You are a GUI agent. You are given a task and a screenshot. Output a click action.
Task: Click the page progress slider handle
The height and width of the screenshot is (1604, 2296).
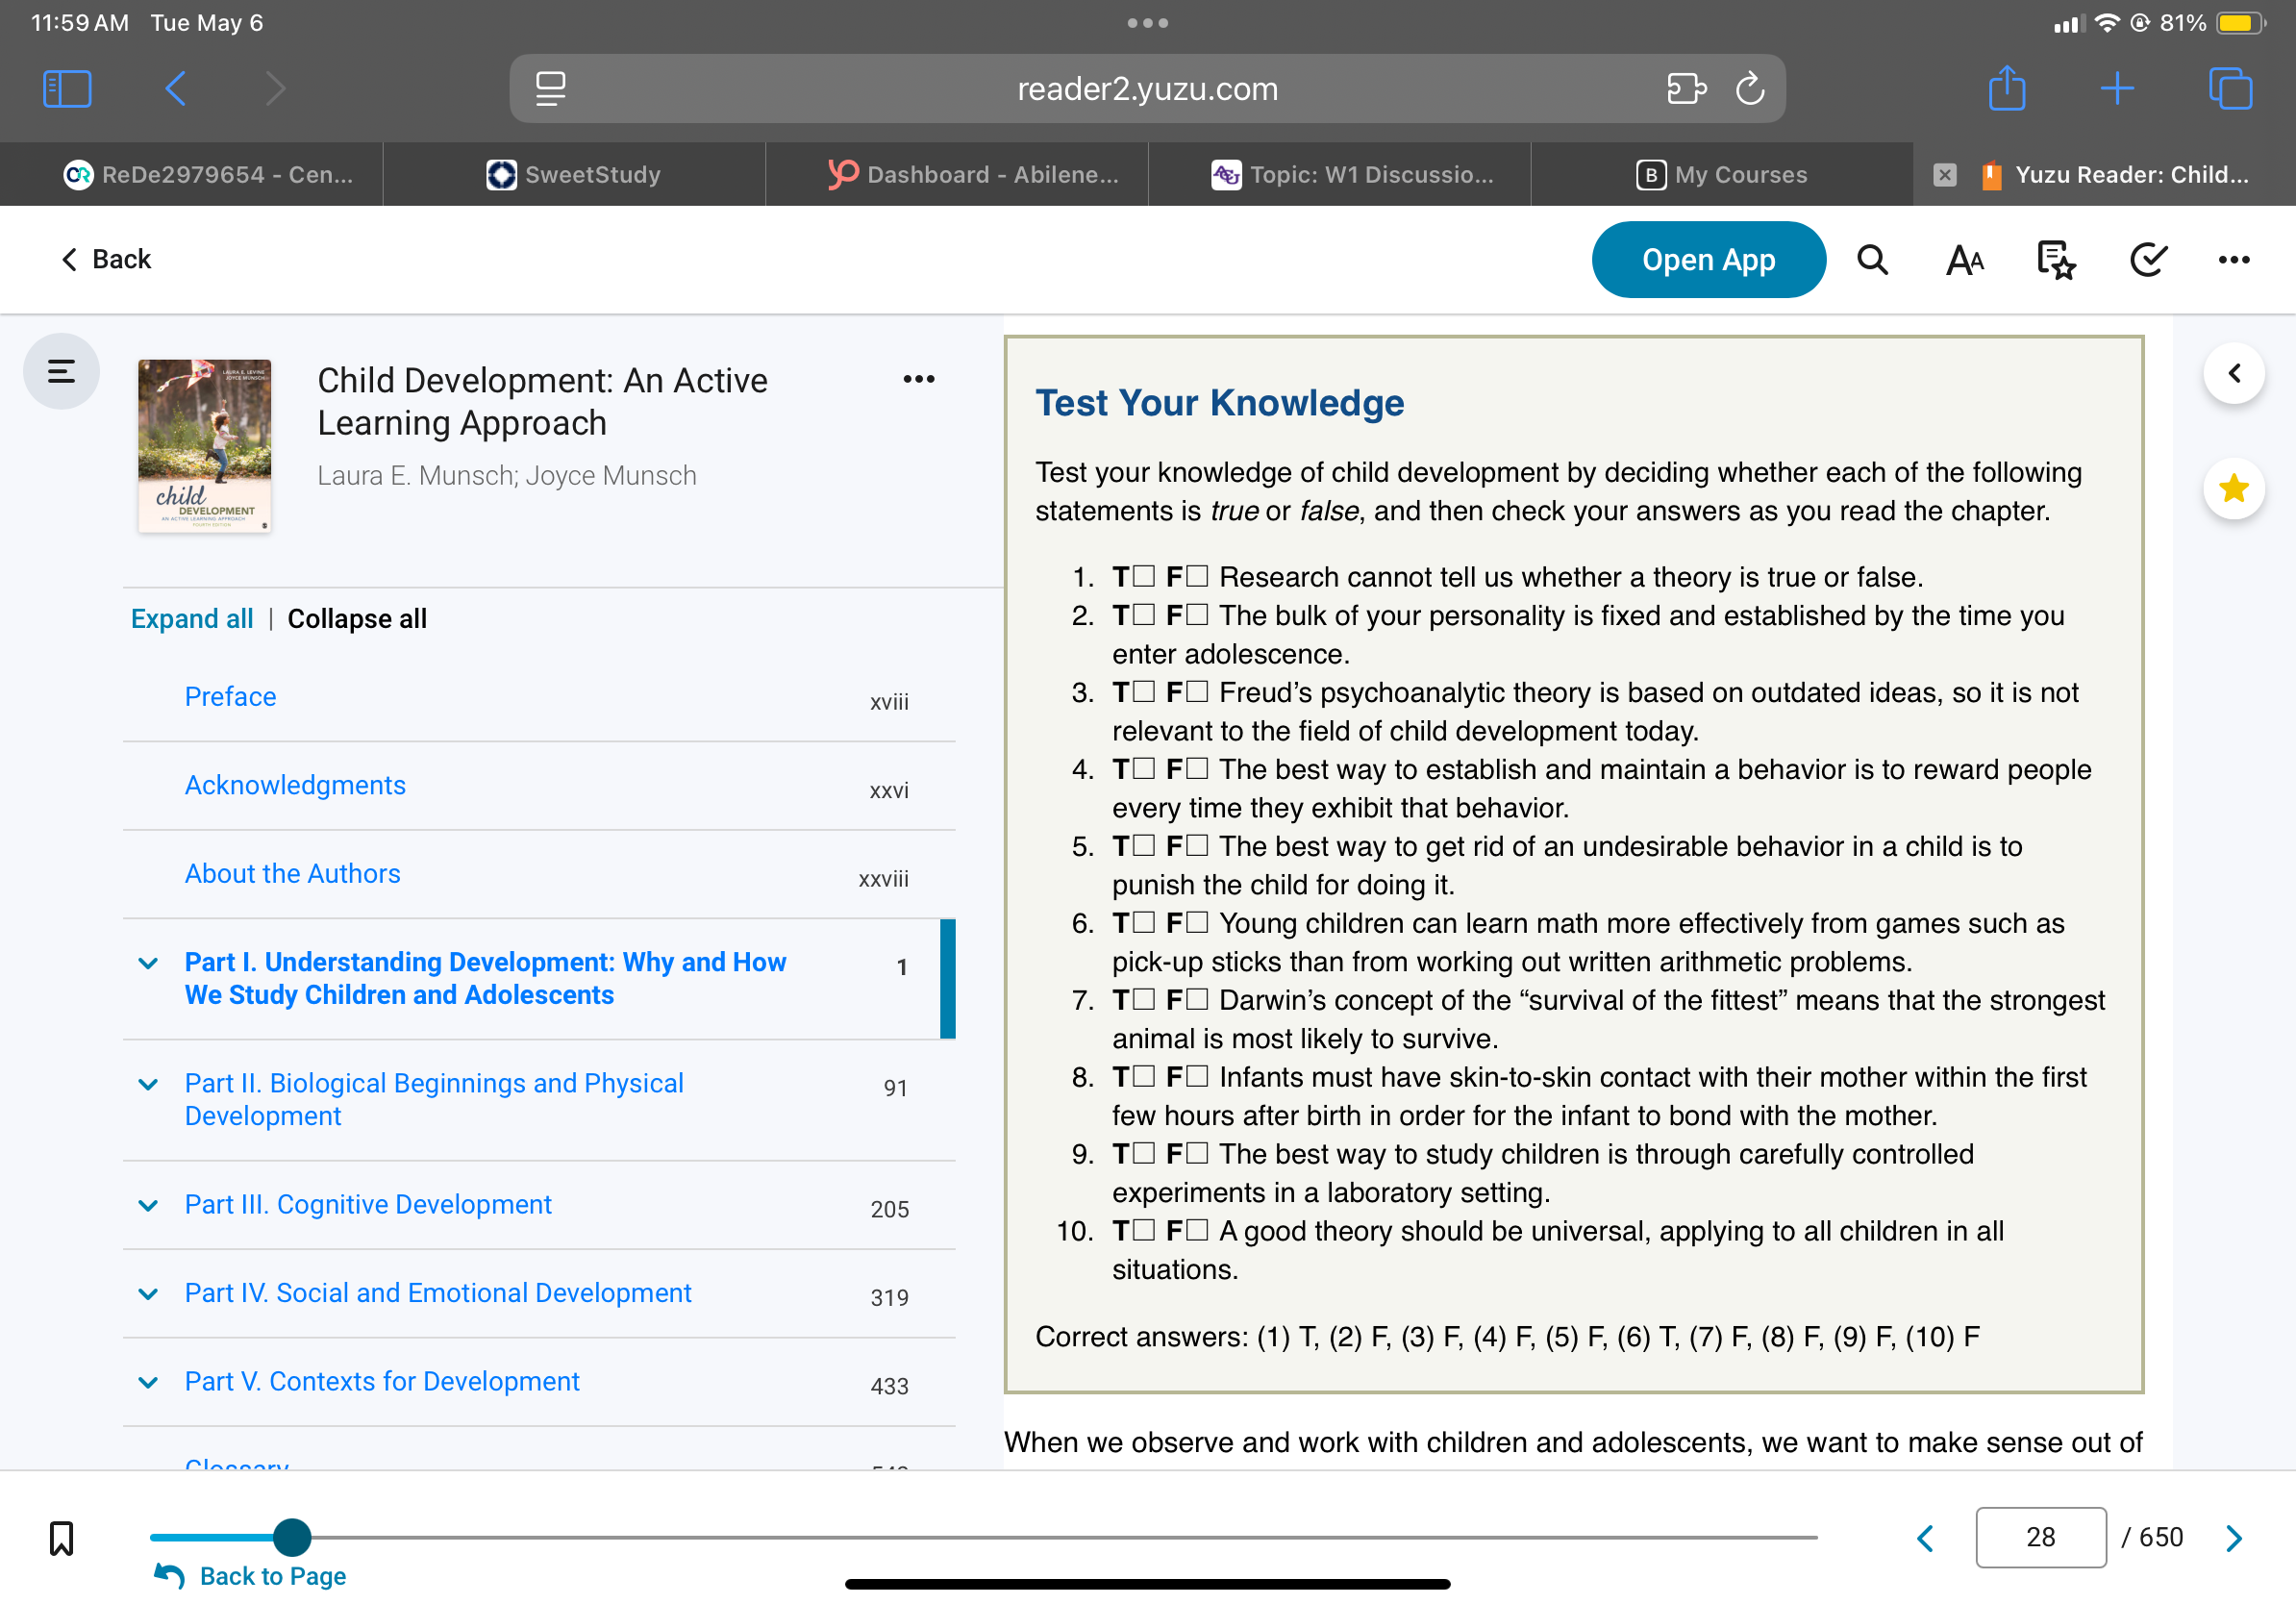click(x=292, y=1536)
